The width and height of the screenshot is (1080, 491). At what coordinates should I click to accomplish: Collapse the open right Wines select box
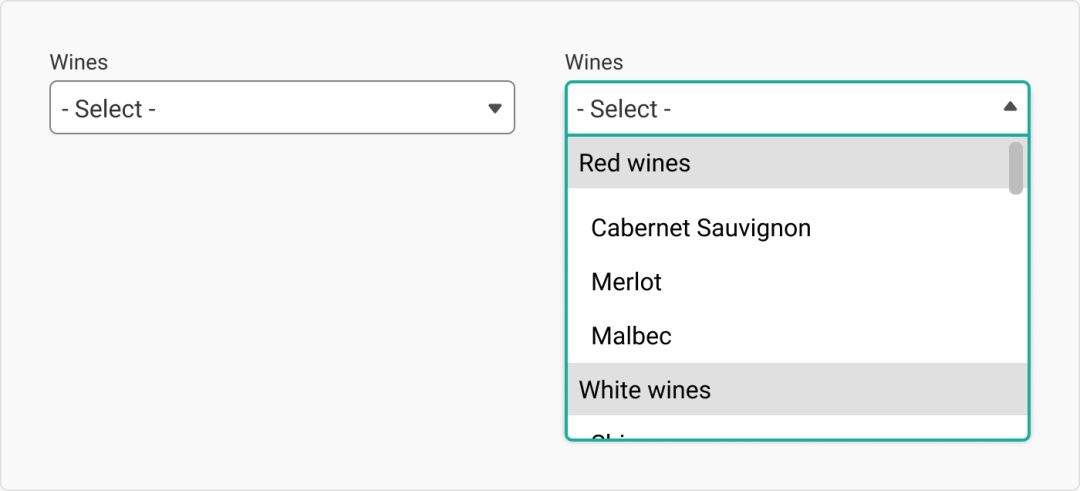click(796, 108)
